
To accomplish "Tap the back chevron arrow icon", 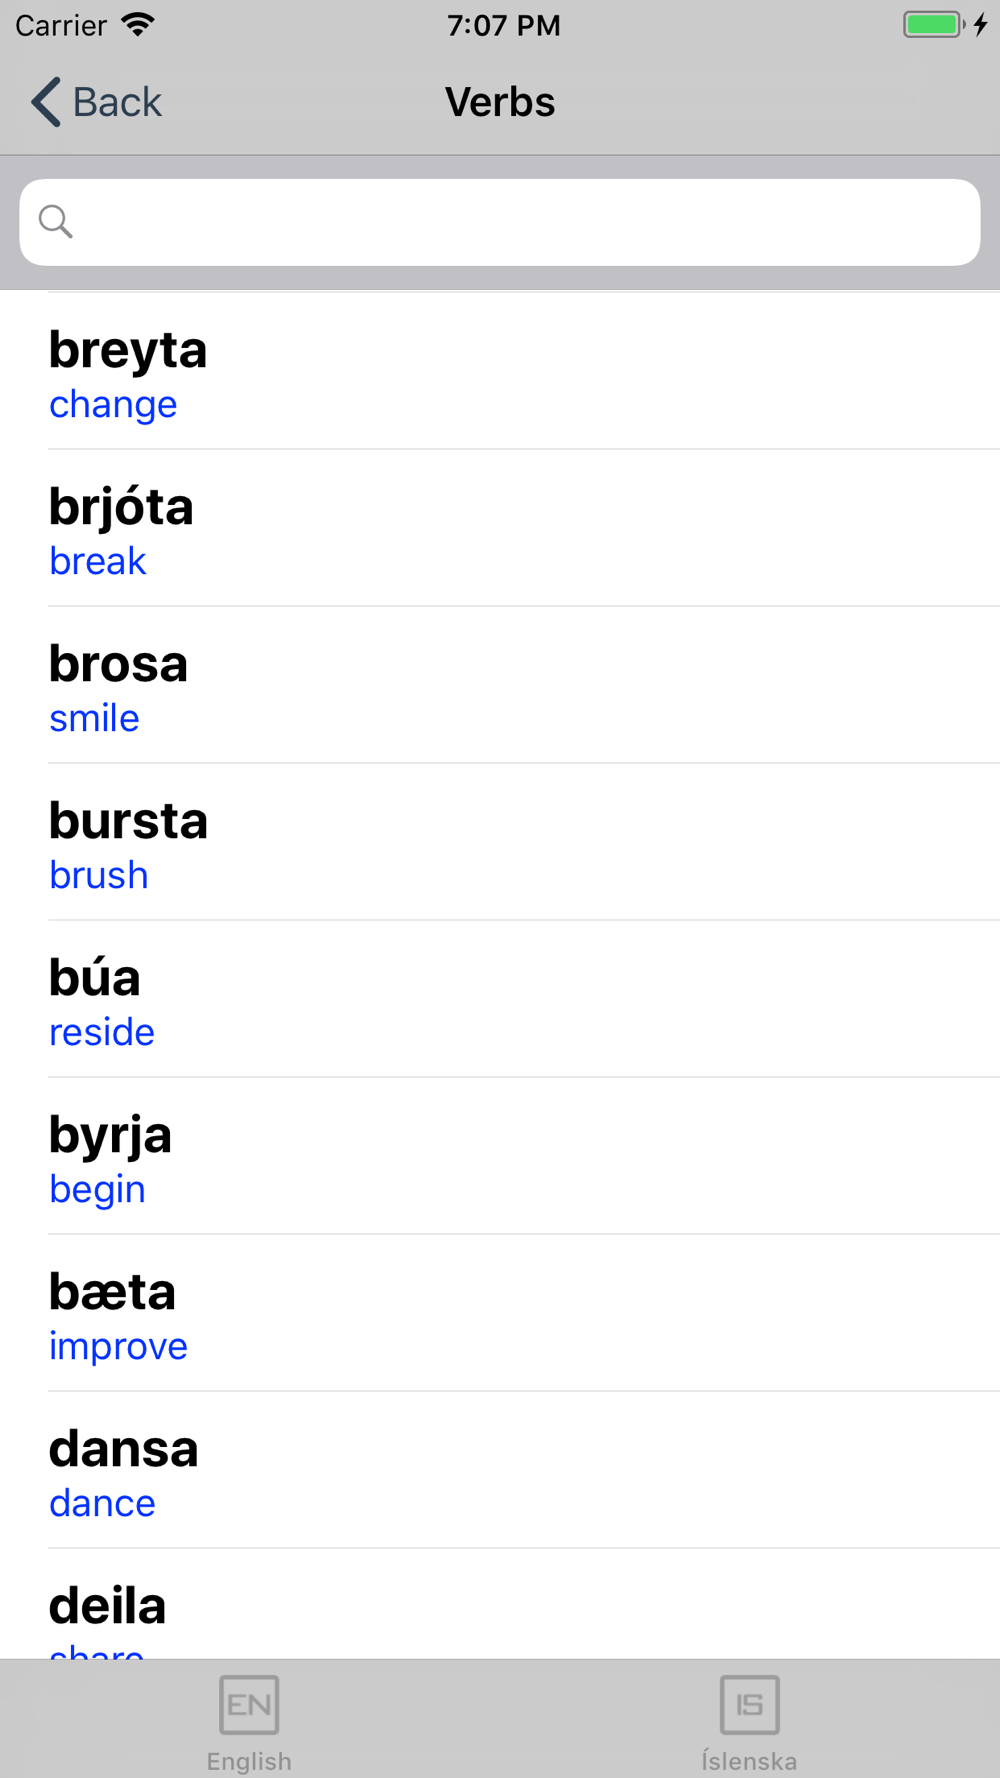I will point(46,102).
